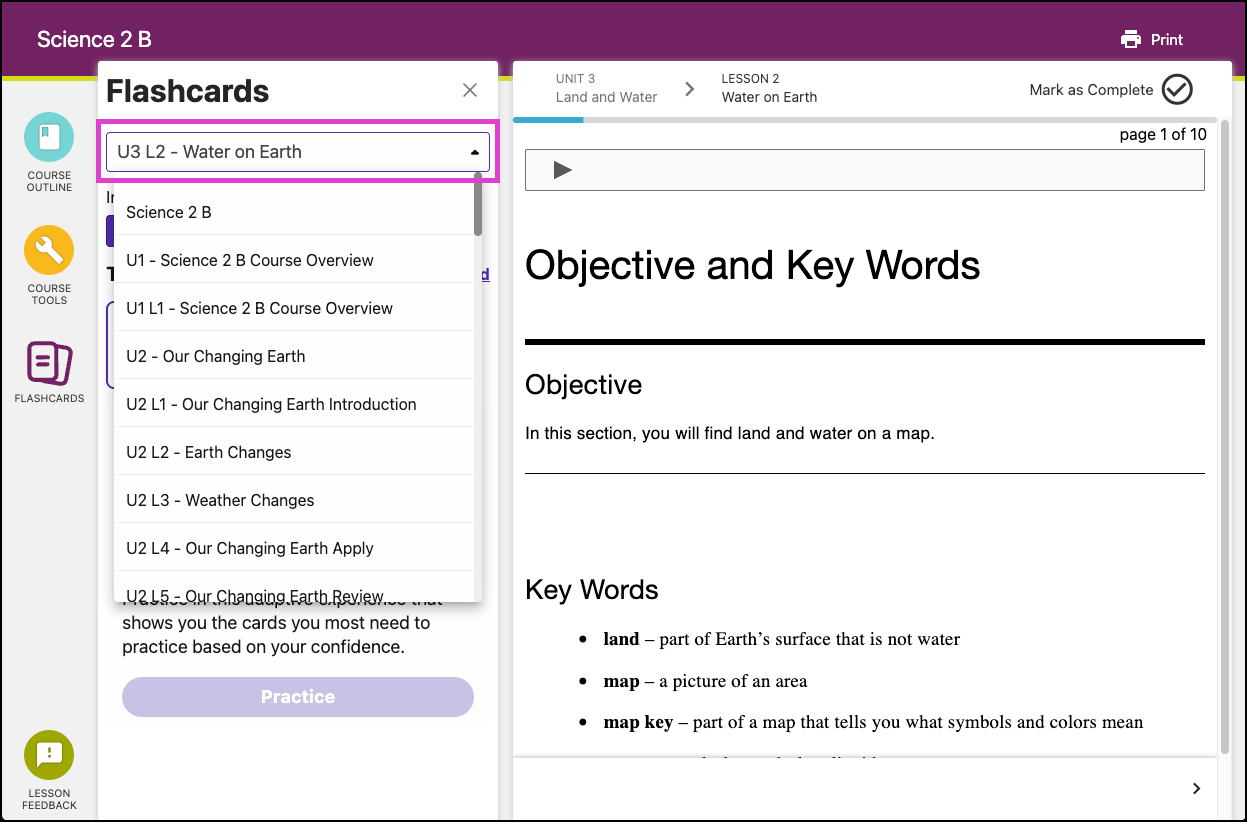Go to the next page arrow
The height and width of the screenshot is (822, 1247).
(1197, 789)
